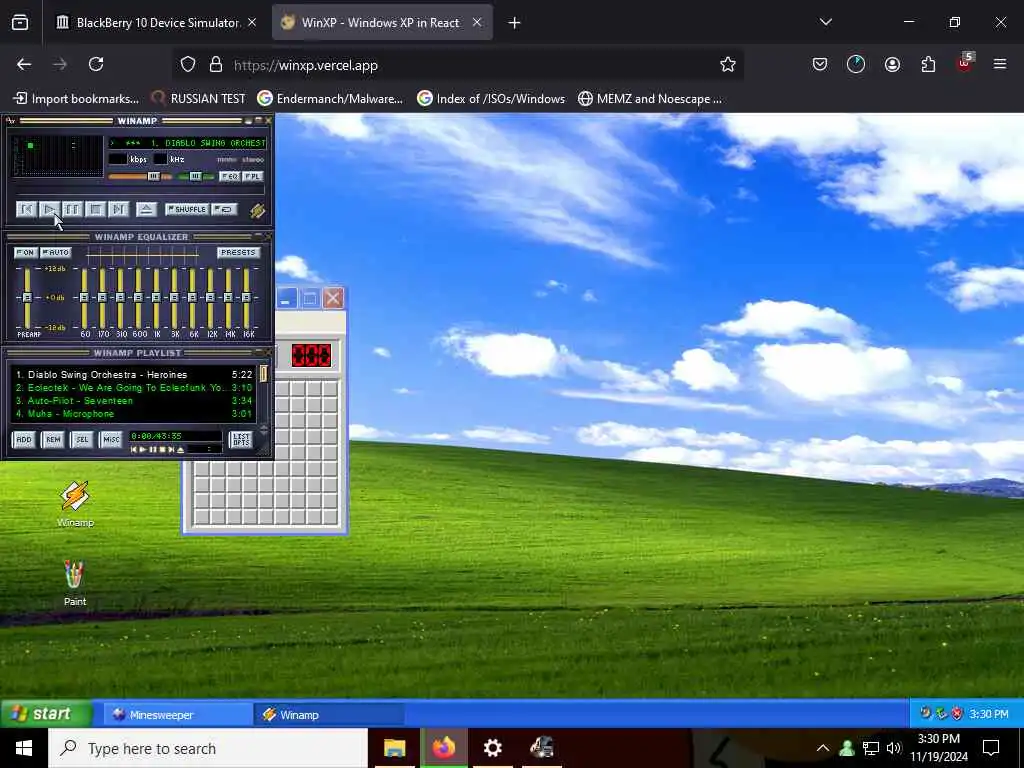
Task: Minimize the Minesweeper window
Action: 285,298
